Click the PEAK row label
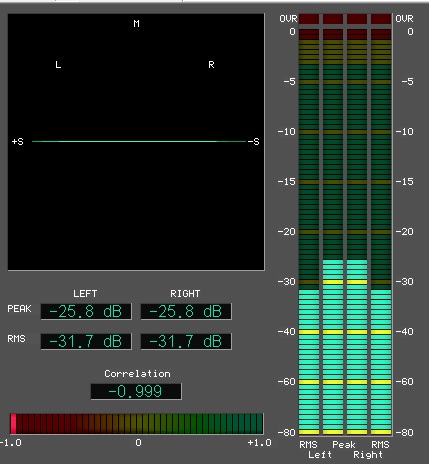 pyautogui.click(x=19, y=309)
